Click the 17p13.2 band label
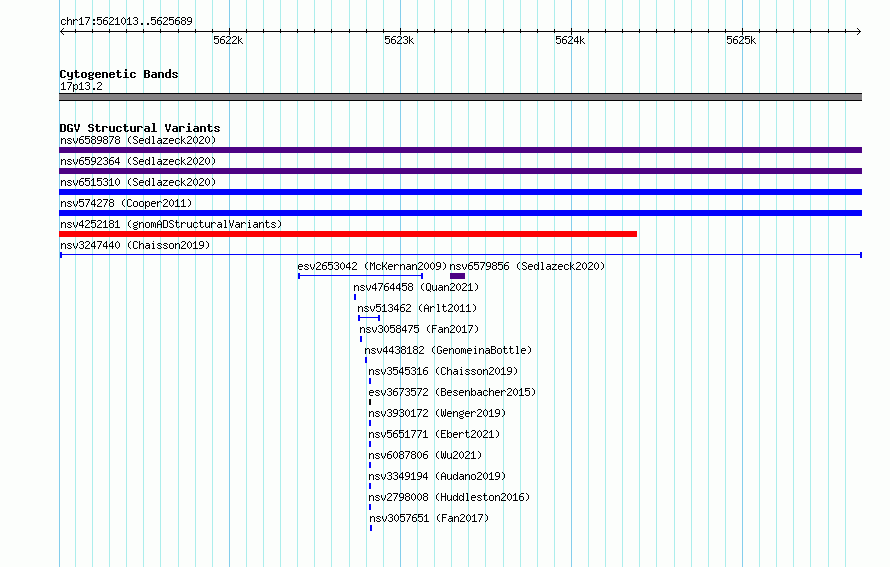Viewport: 890px width, 567px height. (x=81, y=86)
